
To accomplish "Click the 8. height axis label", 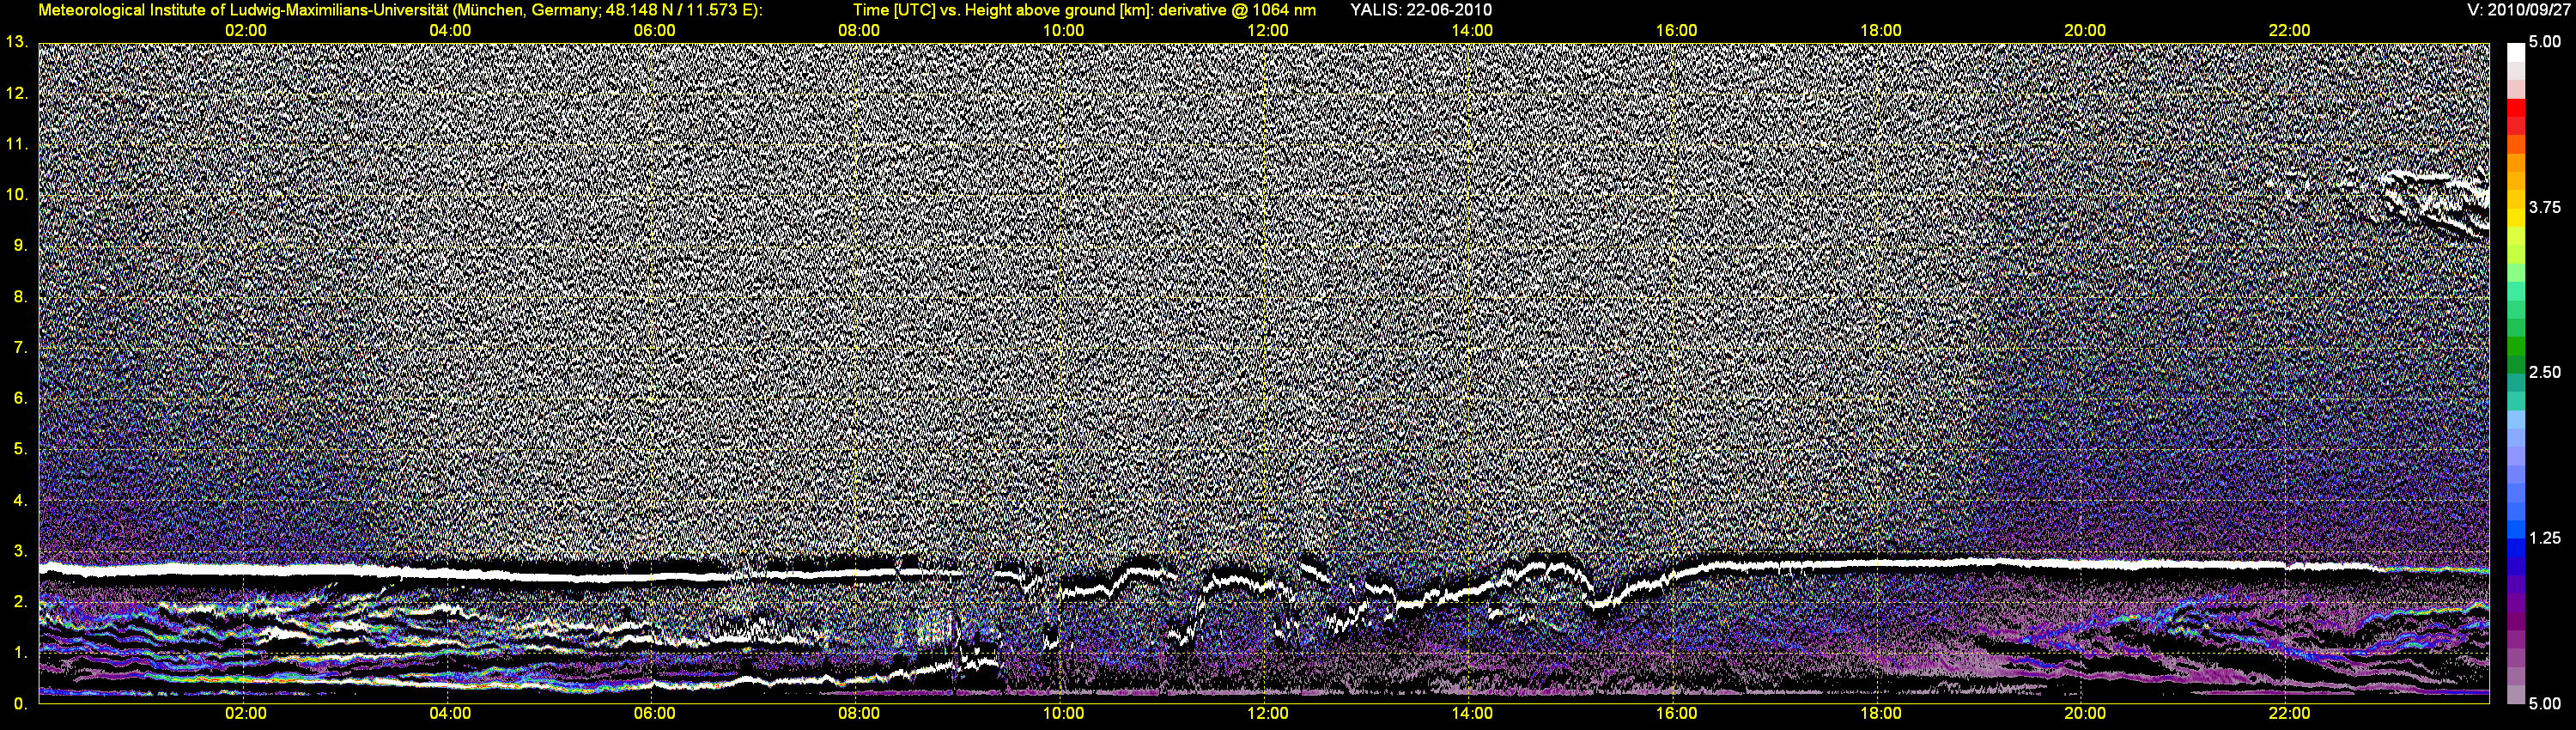I will (21, 297).
